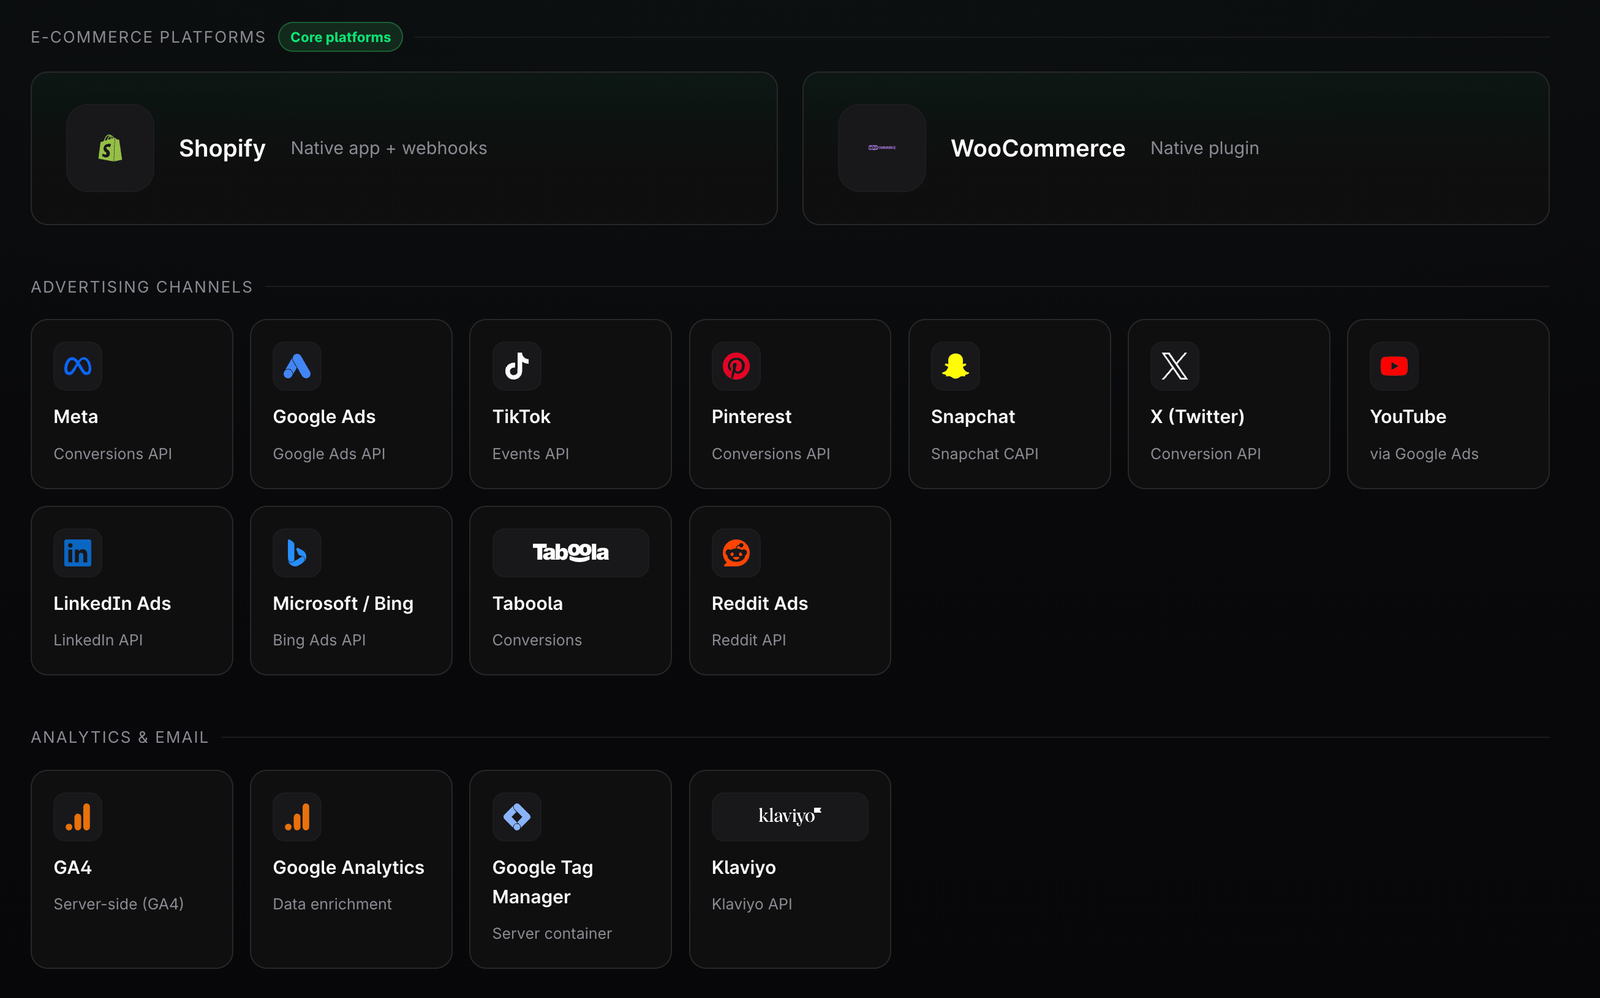This screenshot has width=1600, height=998.
Task: Select the Pinterest card title
Action: [751, 417]
